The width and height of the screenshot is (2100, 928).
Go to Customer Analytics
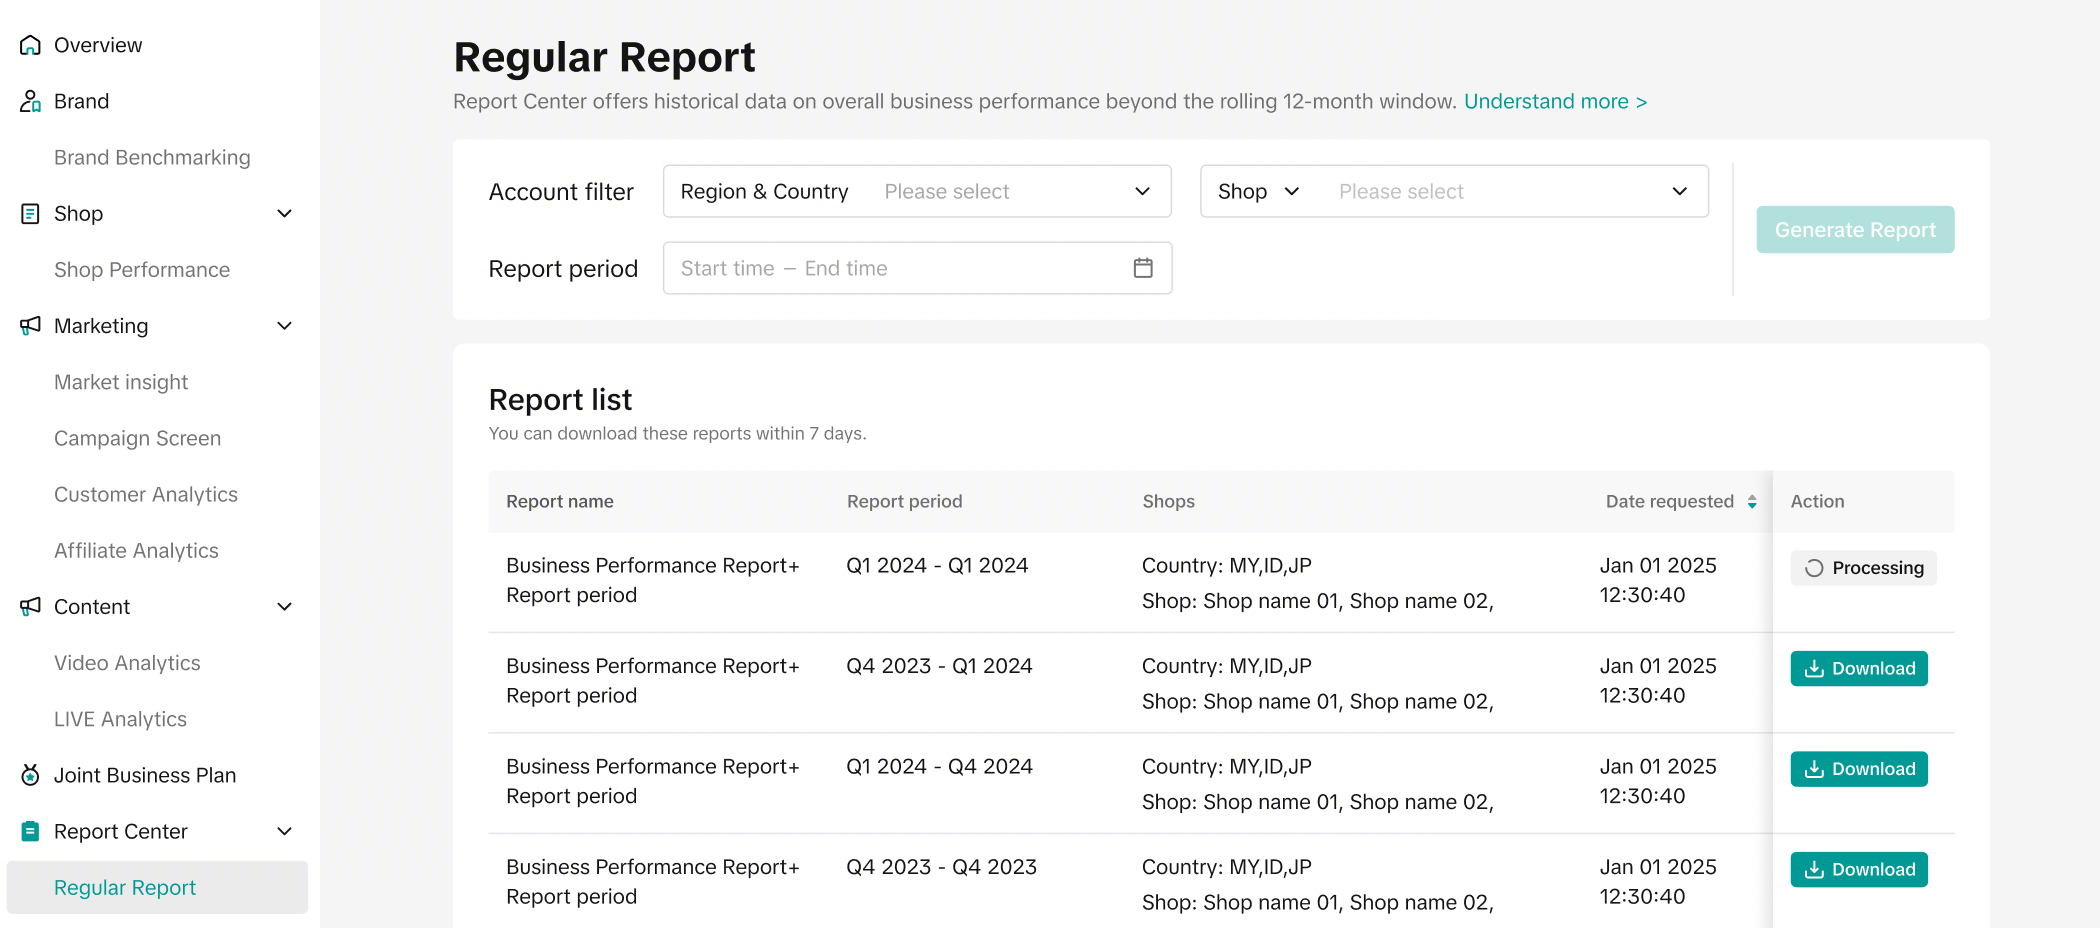point(146,494)
